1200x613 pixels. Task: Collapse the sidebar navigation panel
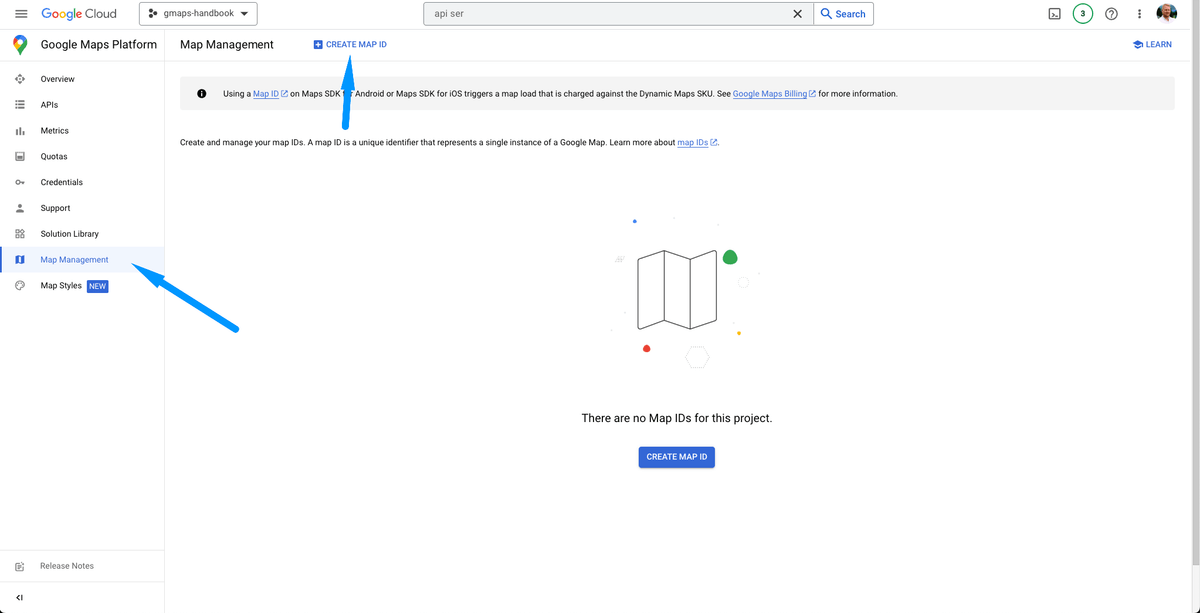point(19,598)
